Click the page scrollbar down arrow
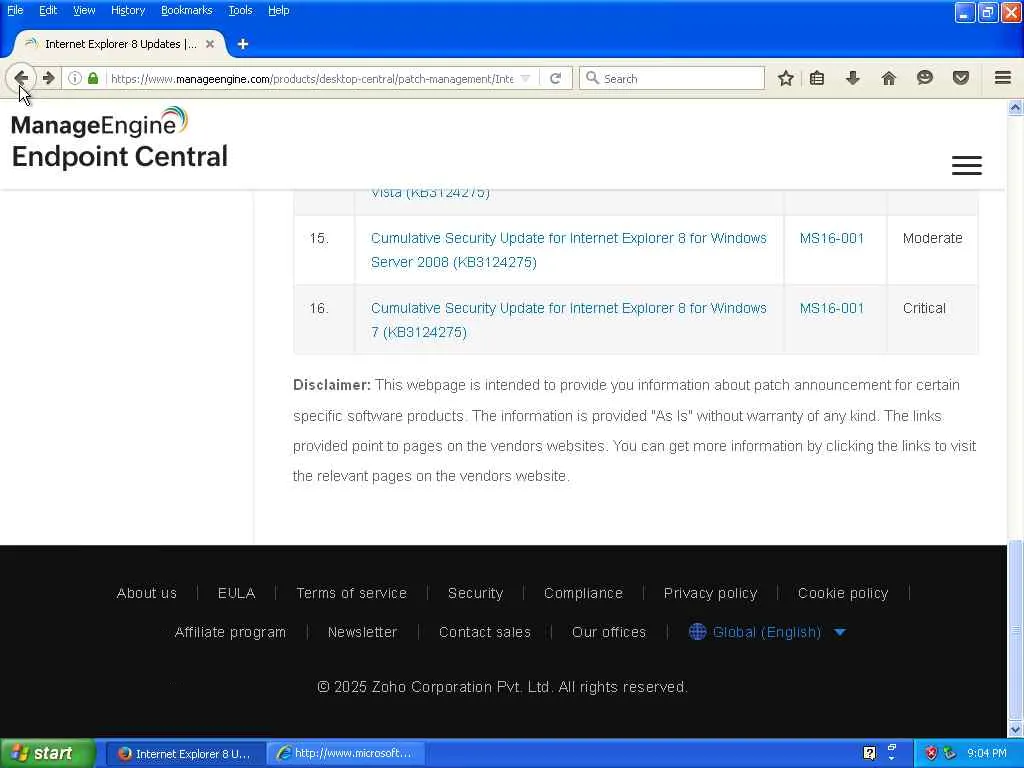The image size is (1024, 768). (x=1015, y=729)
